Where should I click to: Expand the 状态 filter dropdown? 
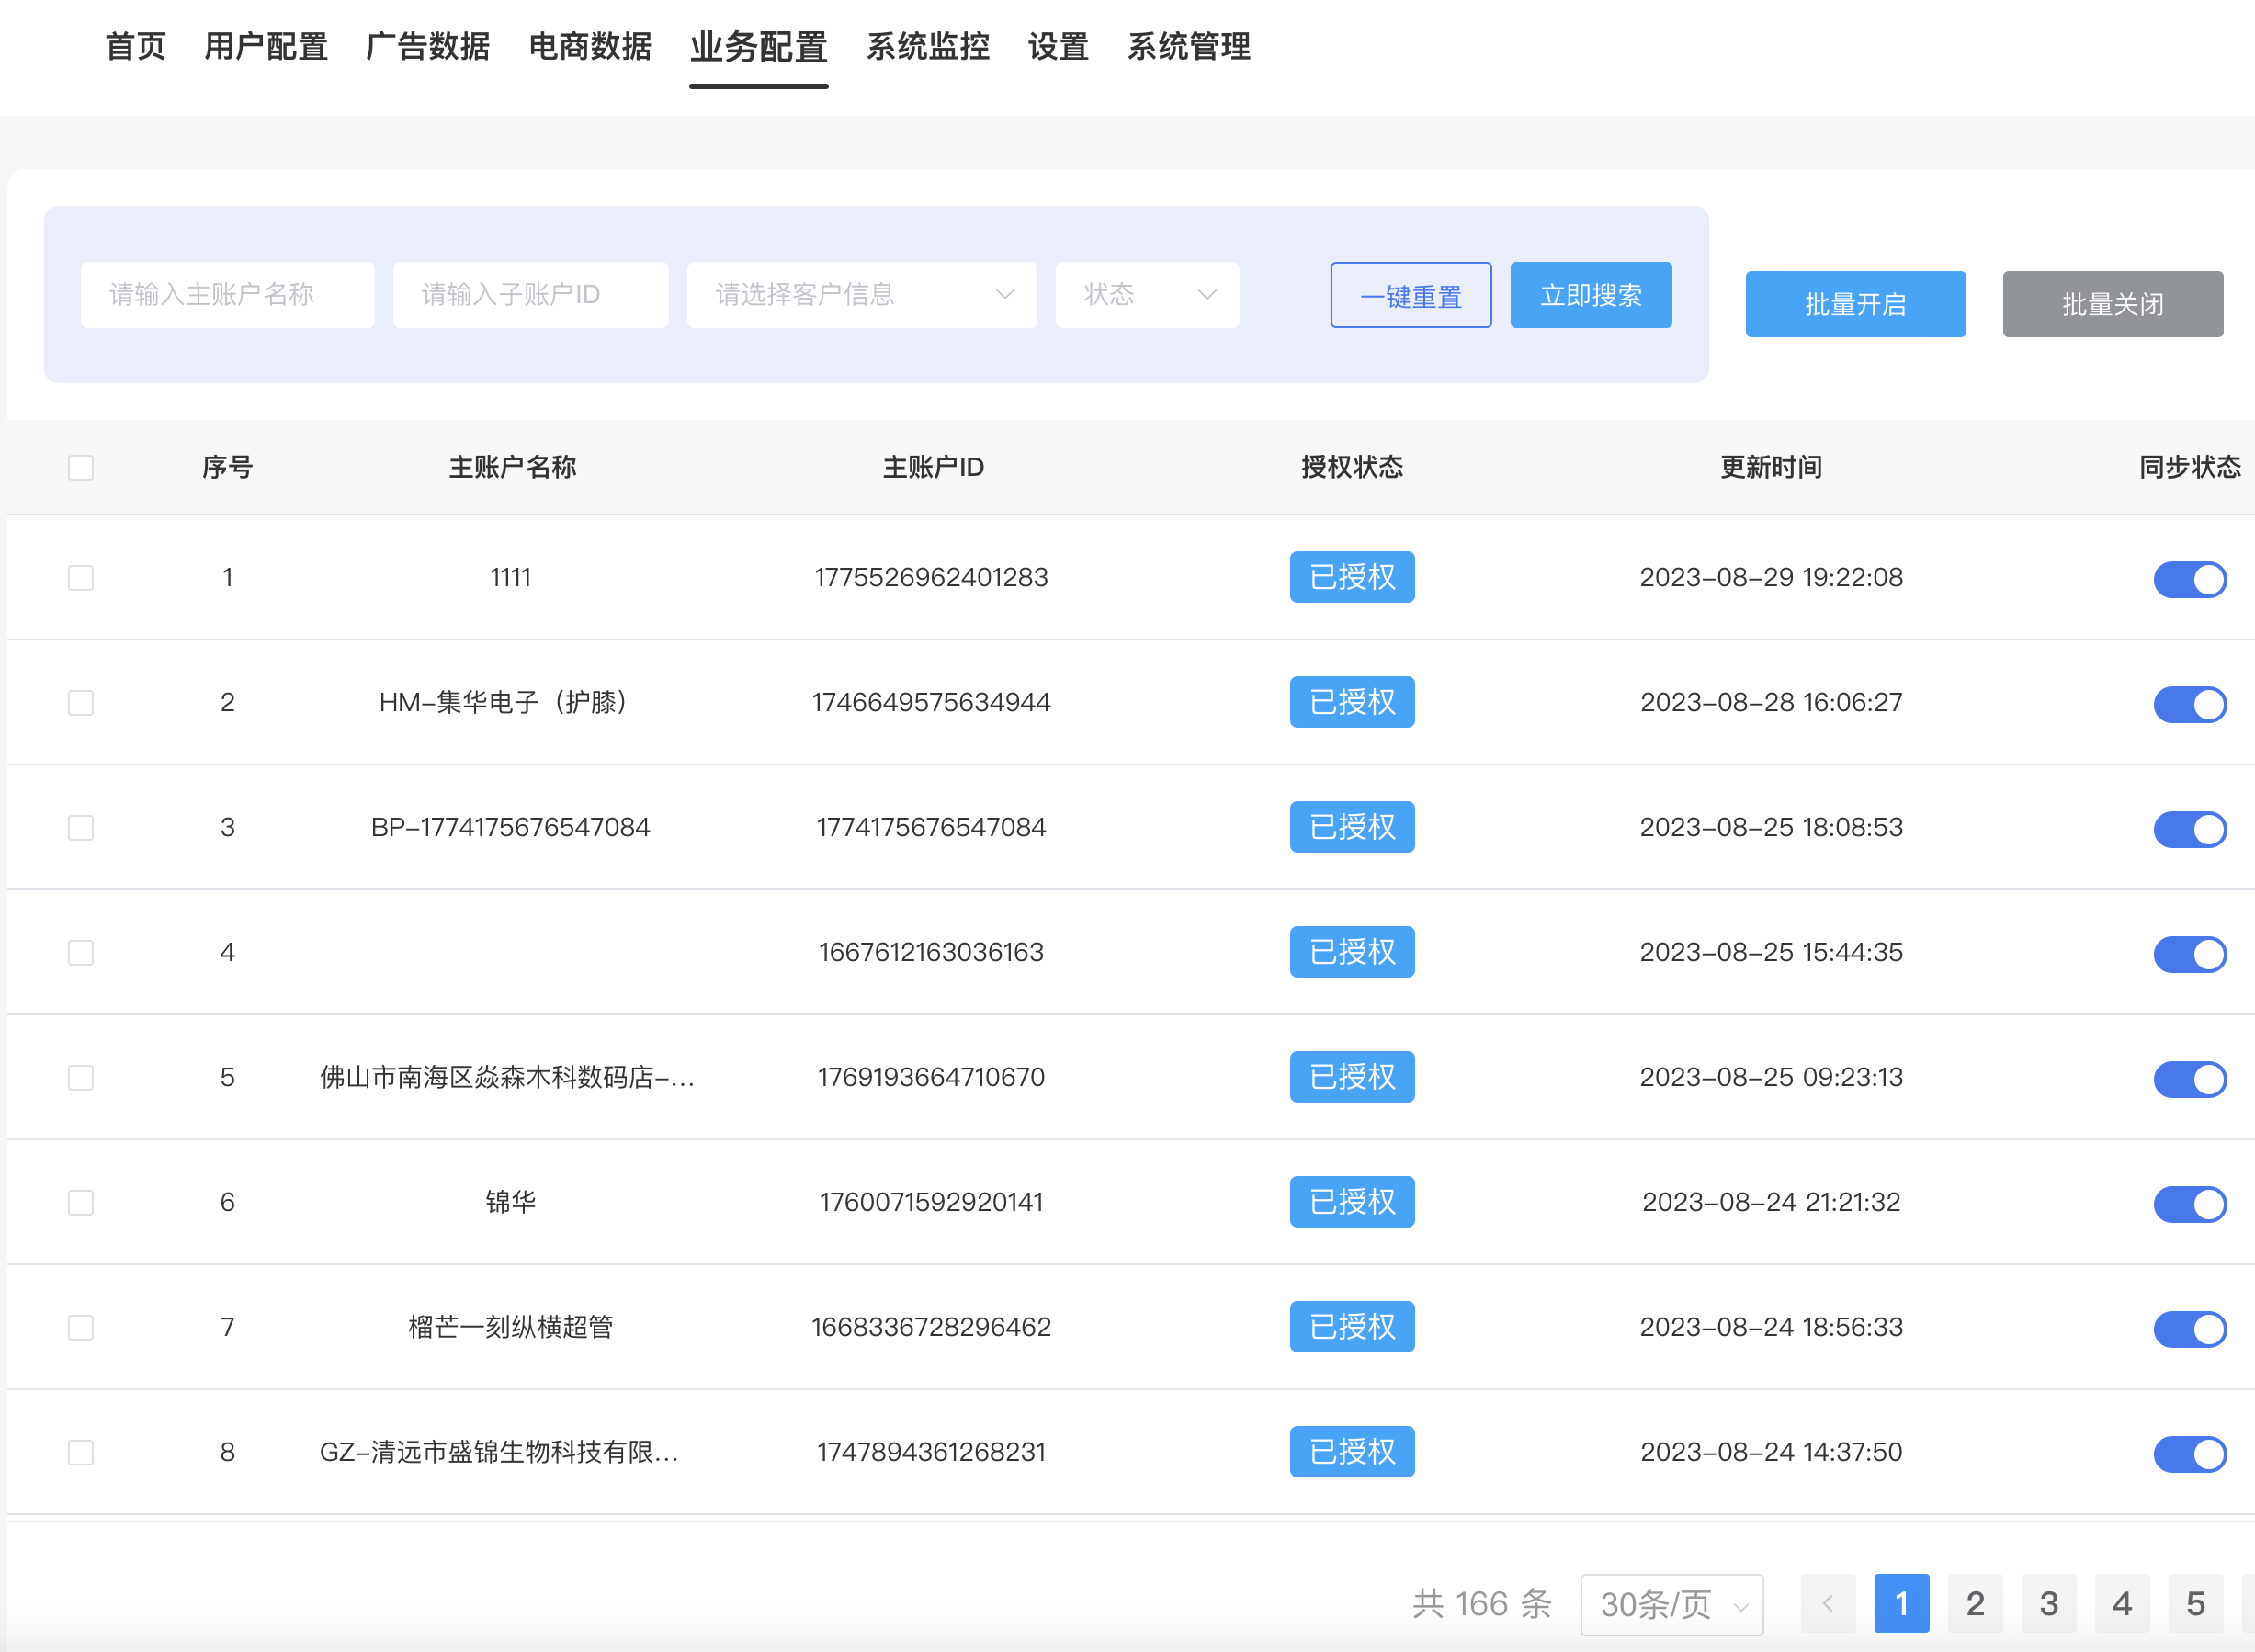[x=1147, y=295]
